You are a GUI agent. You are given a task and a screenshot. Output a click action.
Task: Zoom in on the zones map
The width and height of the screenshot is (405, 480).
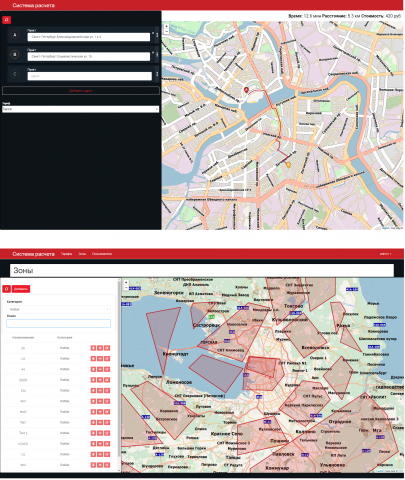[126, 283]
